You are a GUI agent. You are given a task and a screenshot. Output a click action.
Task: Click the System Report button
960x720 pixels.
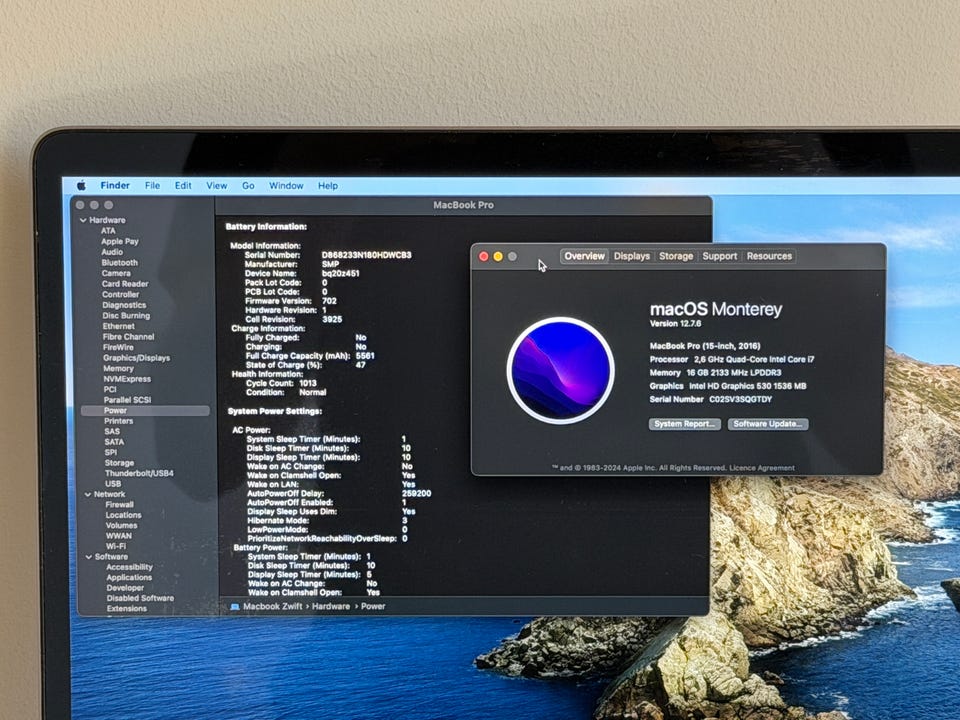pyautogui.click(x=684, y=424)
